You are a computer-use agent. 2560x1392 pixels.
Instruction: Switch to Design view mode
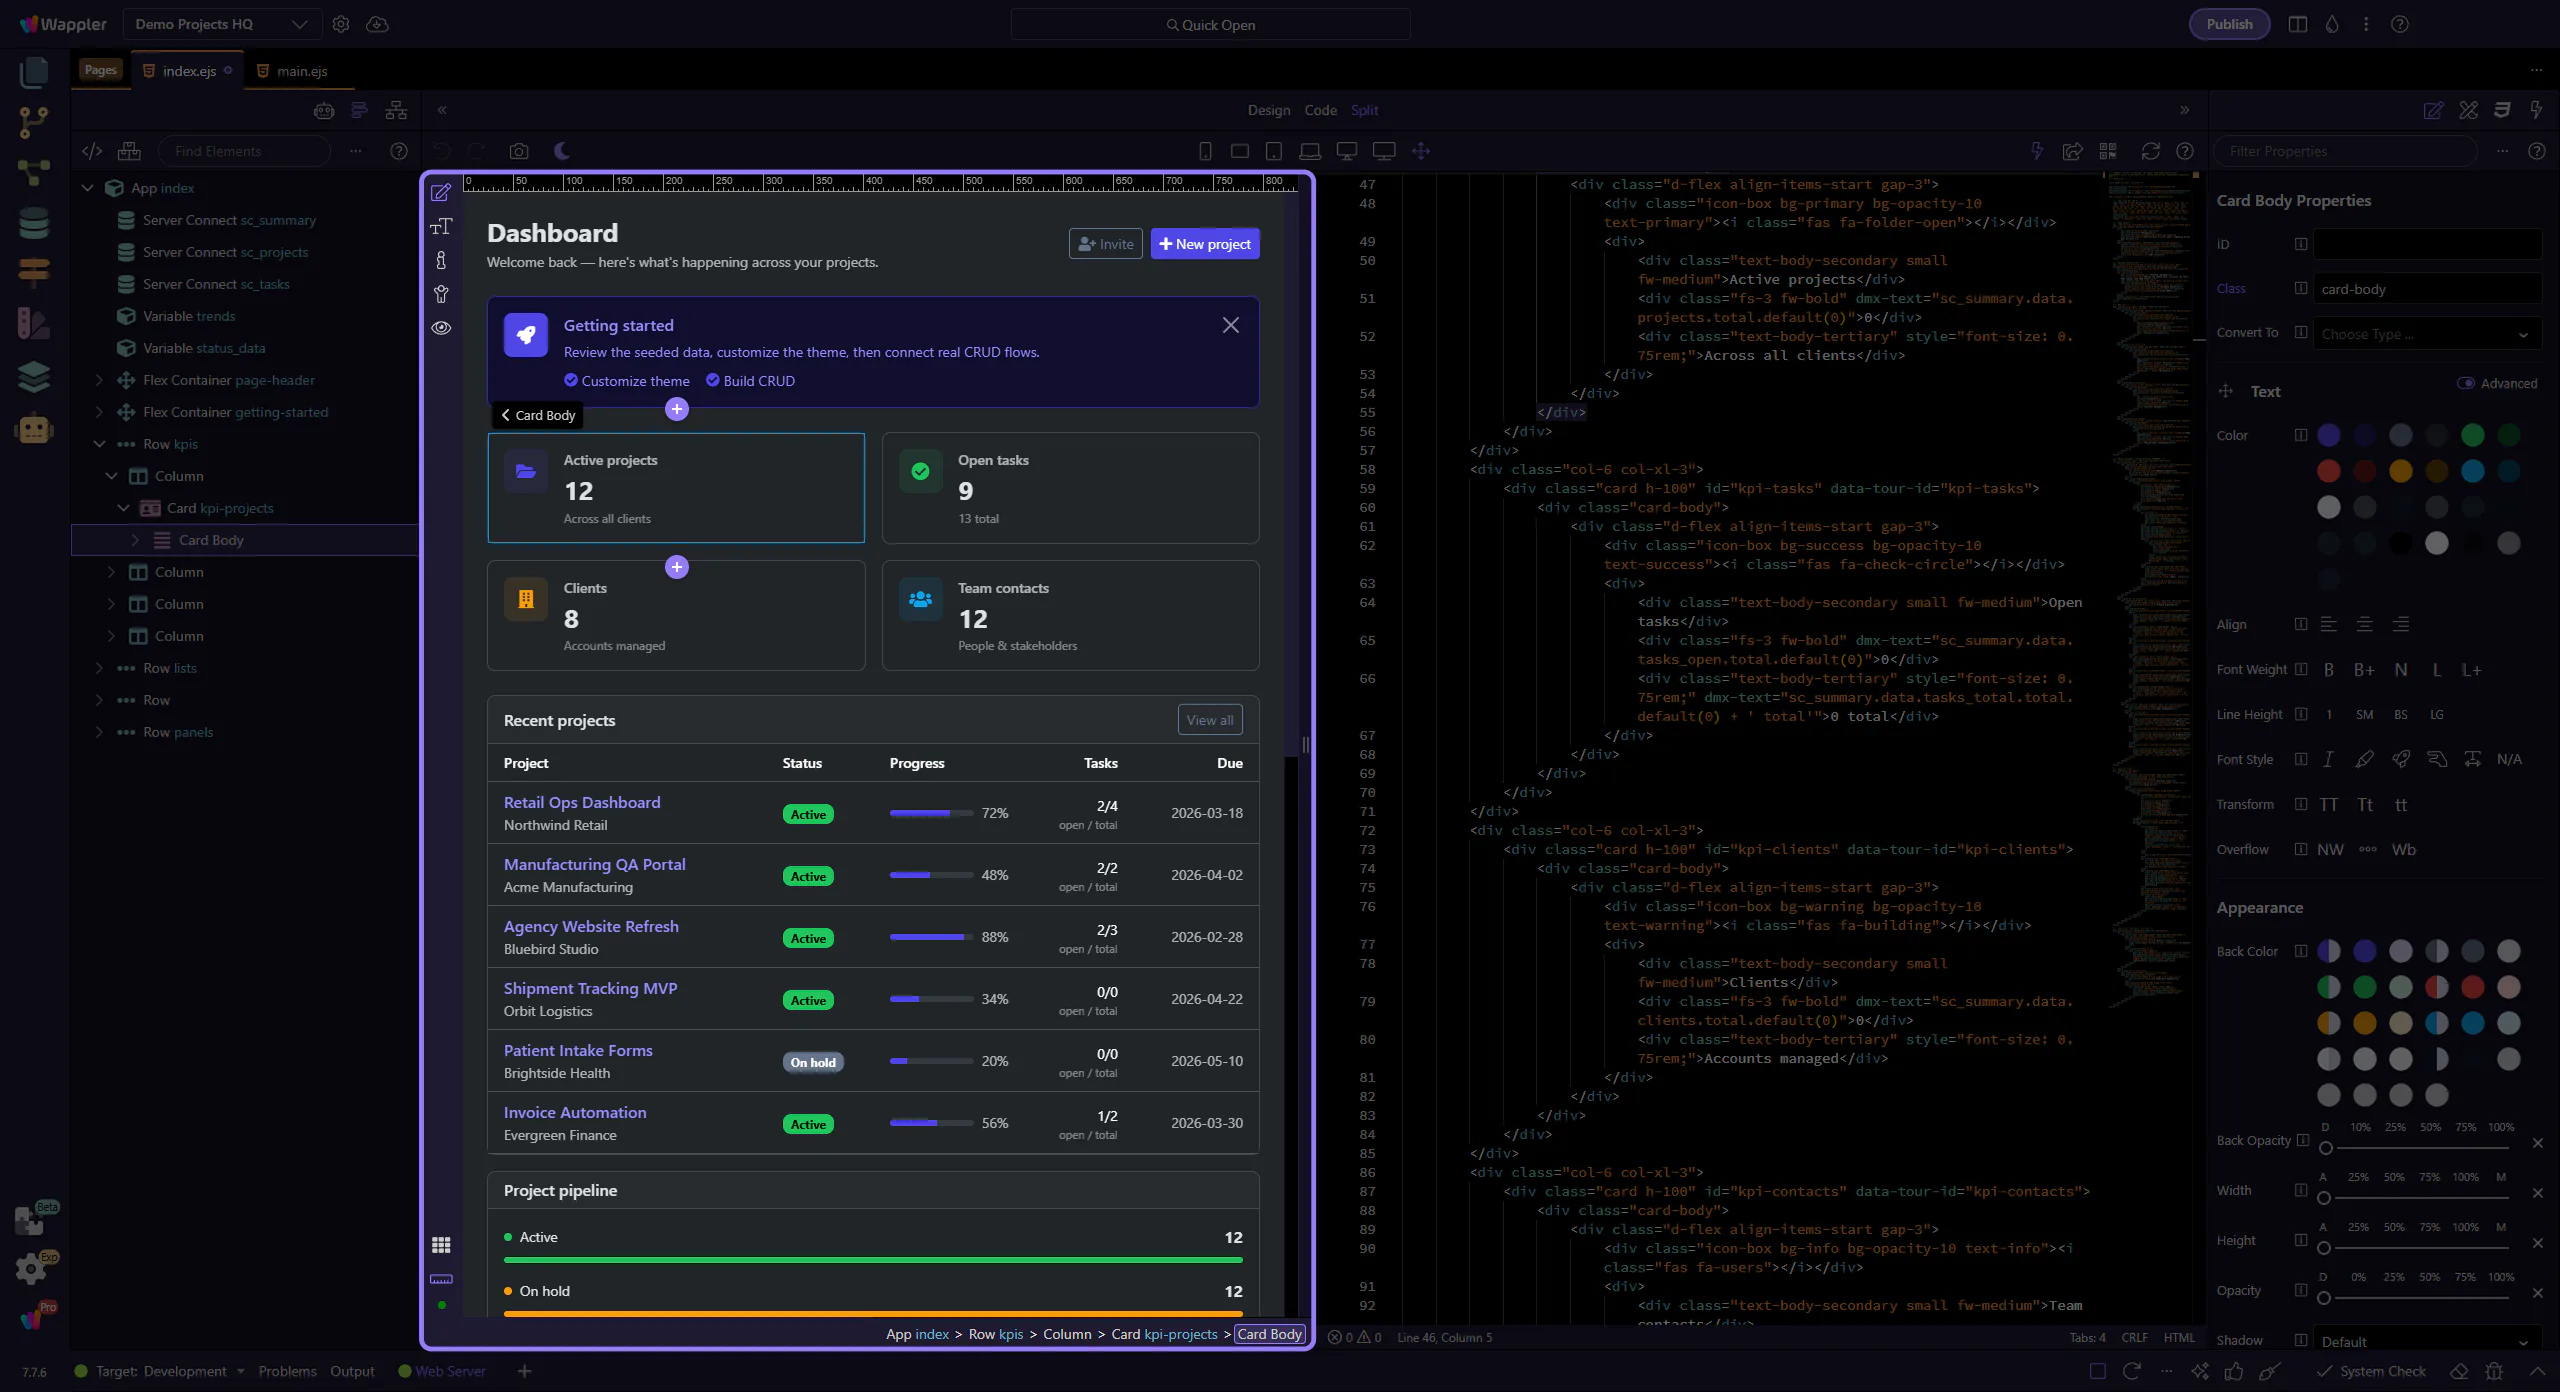tap(1268, 110)
